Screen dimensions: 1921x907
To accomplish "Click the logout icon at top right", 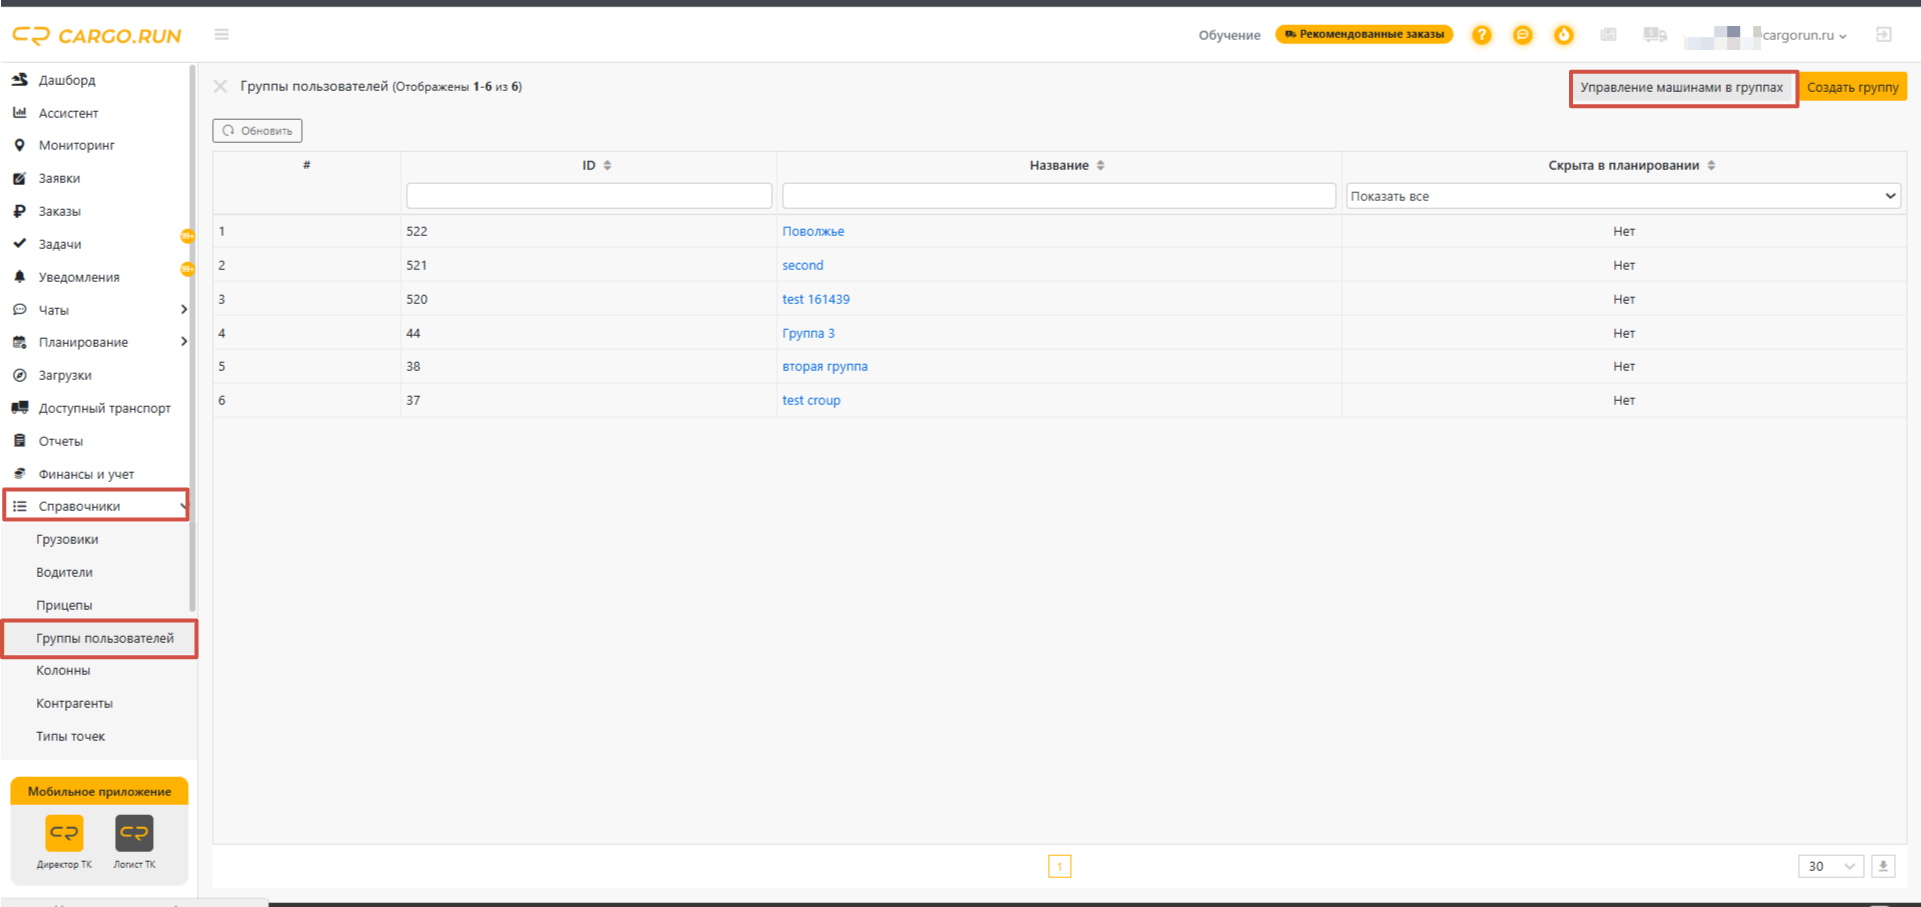I will 1884,35.
